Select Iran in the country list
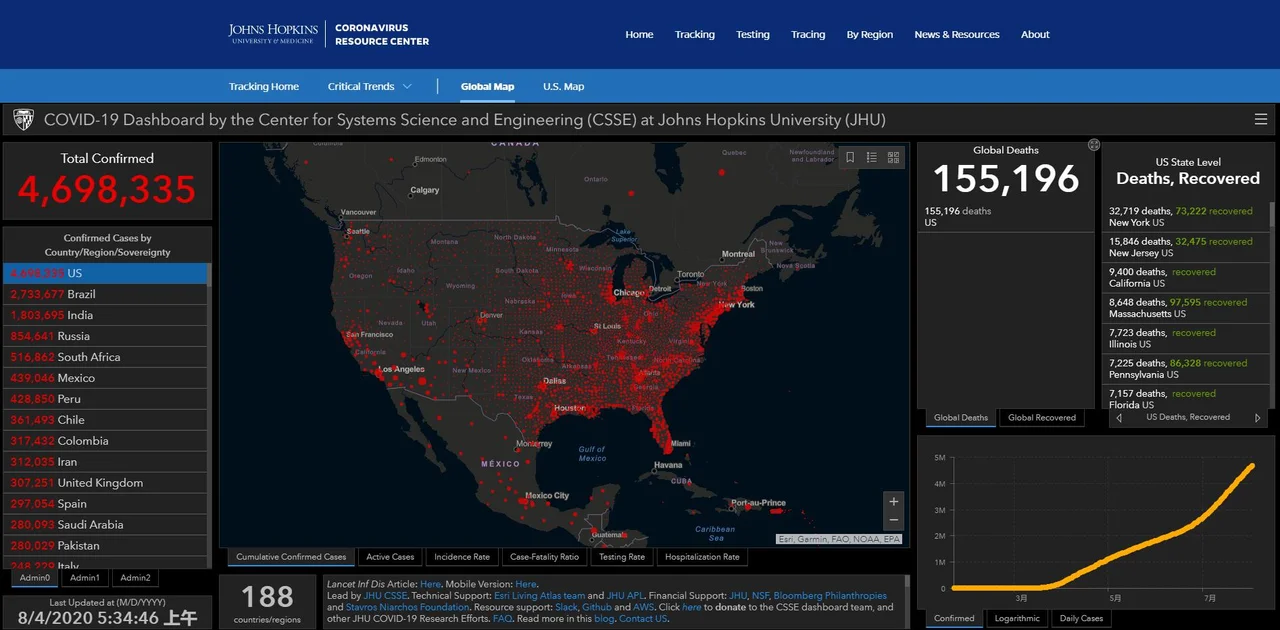 [x=106, y=462]
